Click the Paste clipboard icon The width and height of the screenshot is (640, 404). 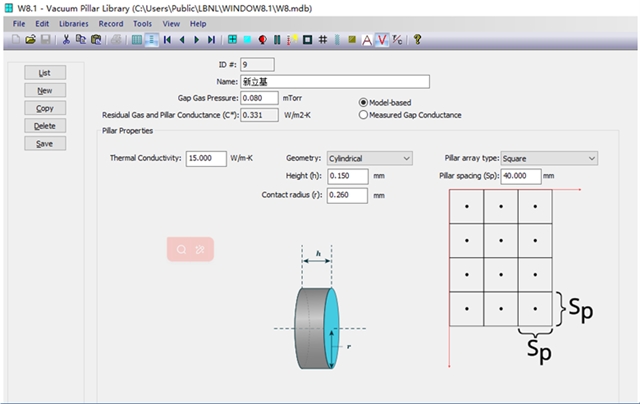(x=96, y=40)
